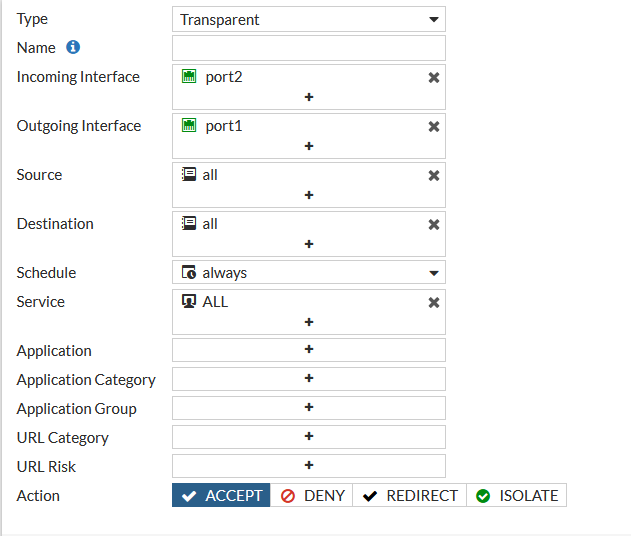Set the policy action to DENY
The height and width of the screenshot is (536, 631).
point(312,496)
